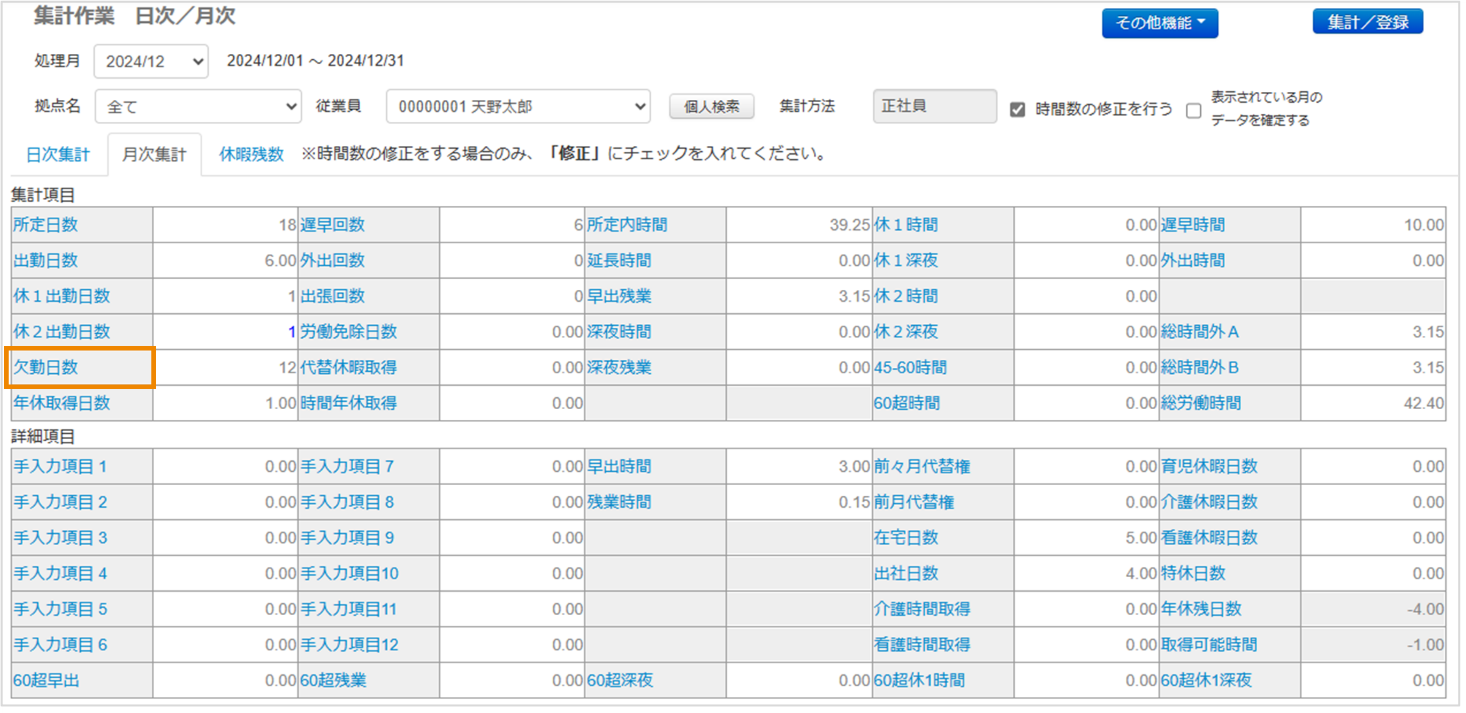This screenshot has width=1466, height=713.
Task: Open the その他機能 dropdown button
Action: [1159, 23]
